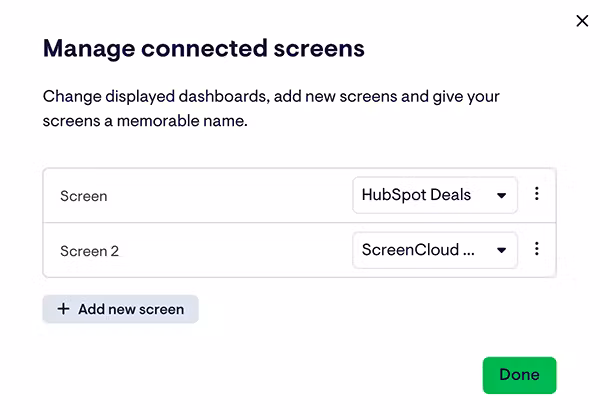Viewport: 600px width, 420px height.
Task: Click the caret arrow on HubSpot Deals dropdown
Action: (501, 196)
